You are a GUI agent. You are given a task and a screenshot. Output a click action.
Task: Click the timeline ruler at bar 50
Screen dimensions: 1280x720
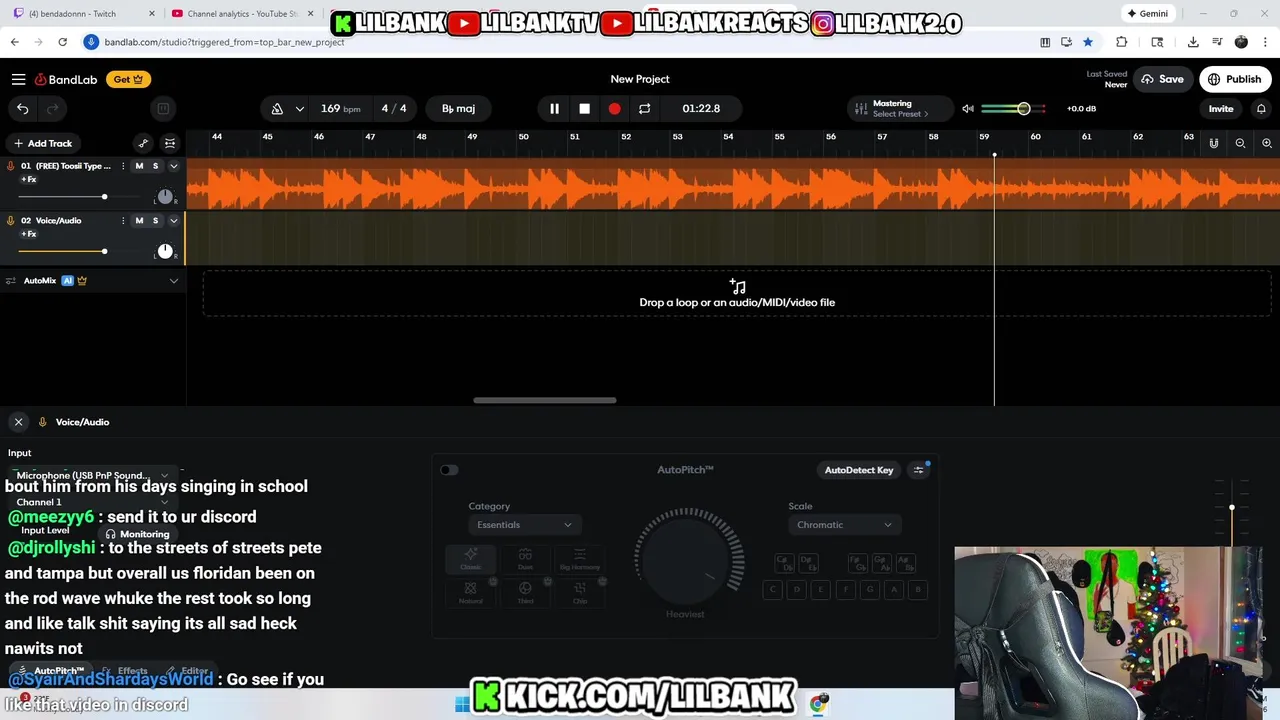pyautogui.click(x=523, y=137)
